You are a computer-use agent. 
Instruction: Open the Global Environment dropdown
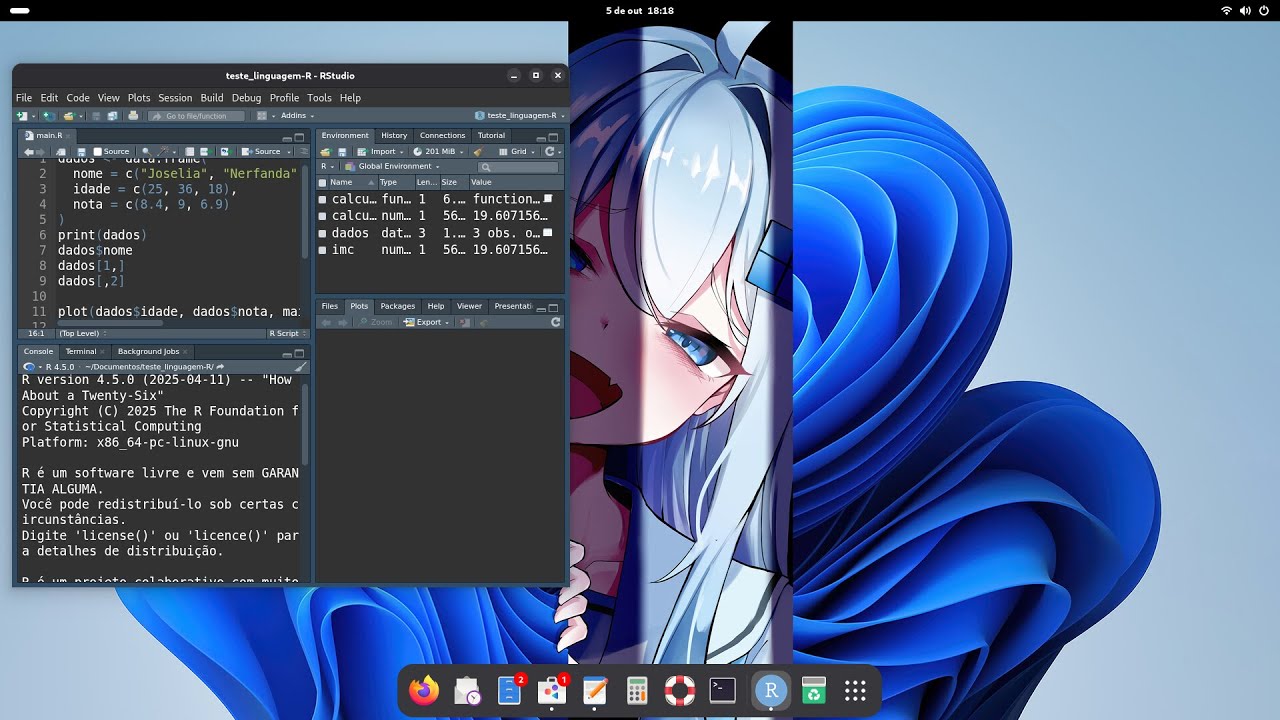click(x=391, y=166)
